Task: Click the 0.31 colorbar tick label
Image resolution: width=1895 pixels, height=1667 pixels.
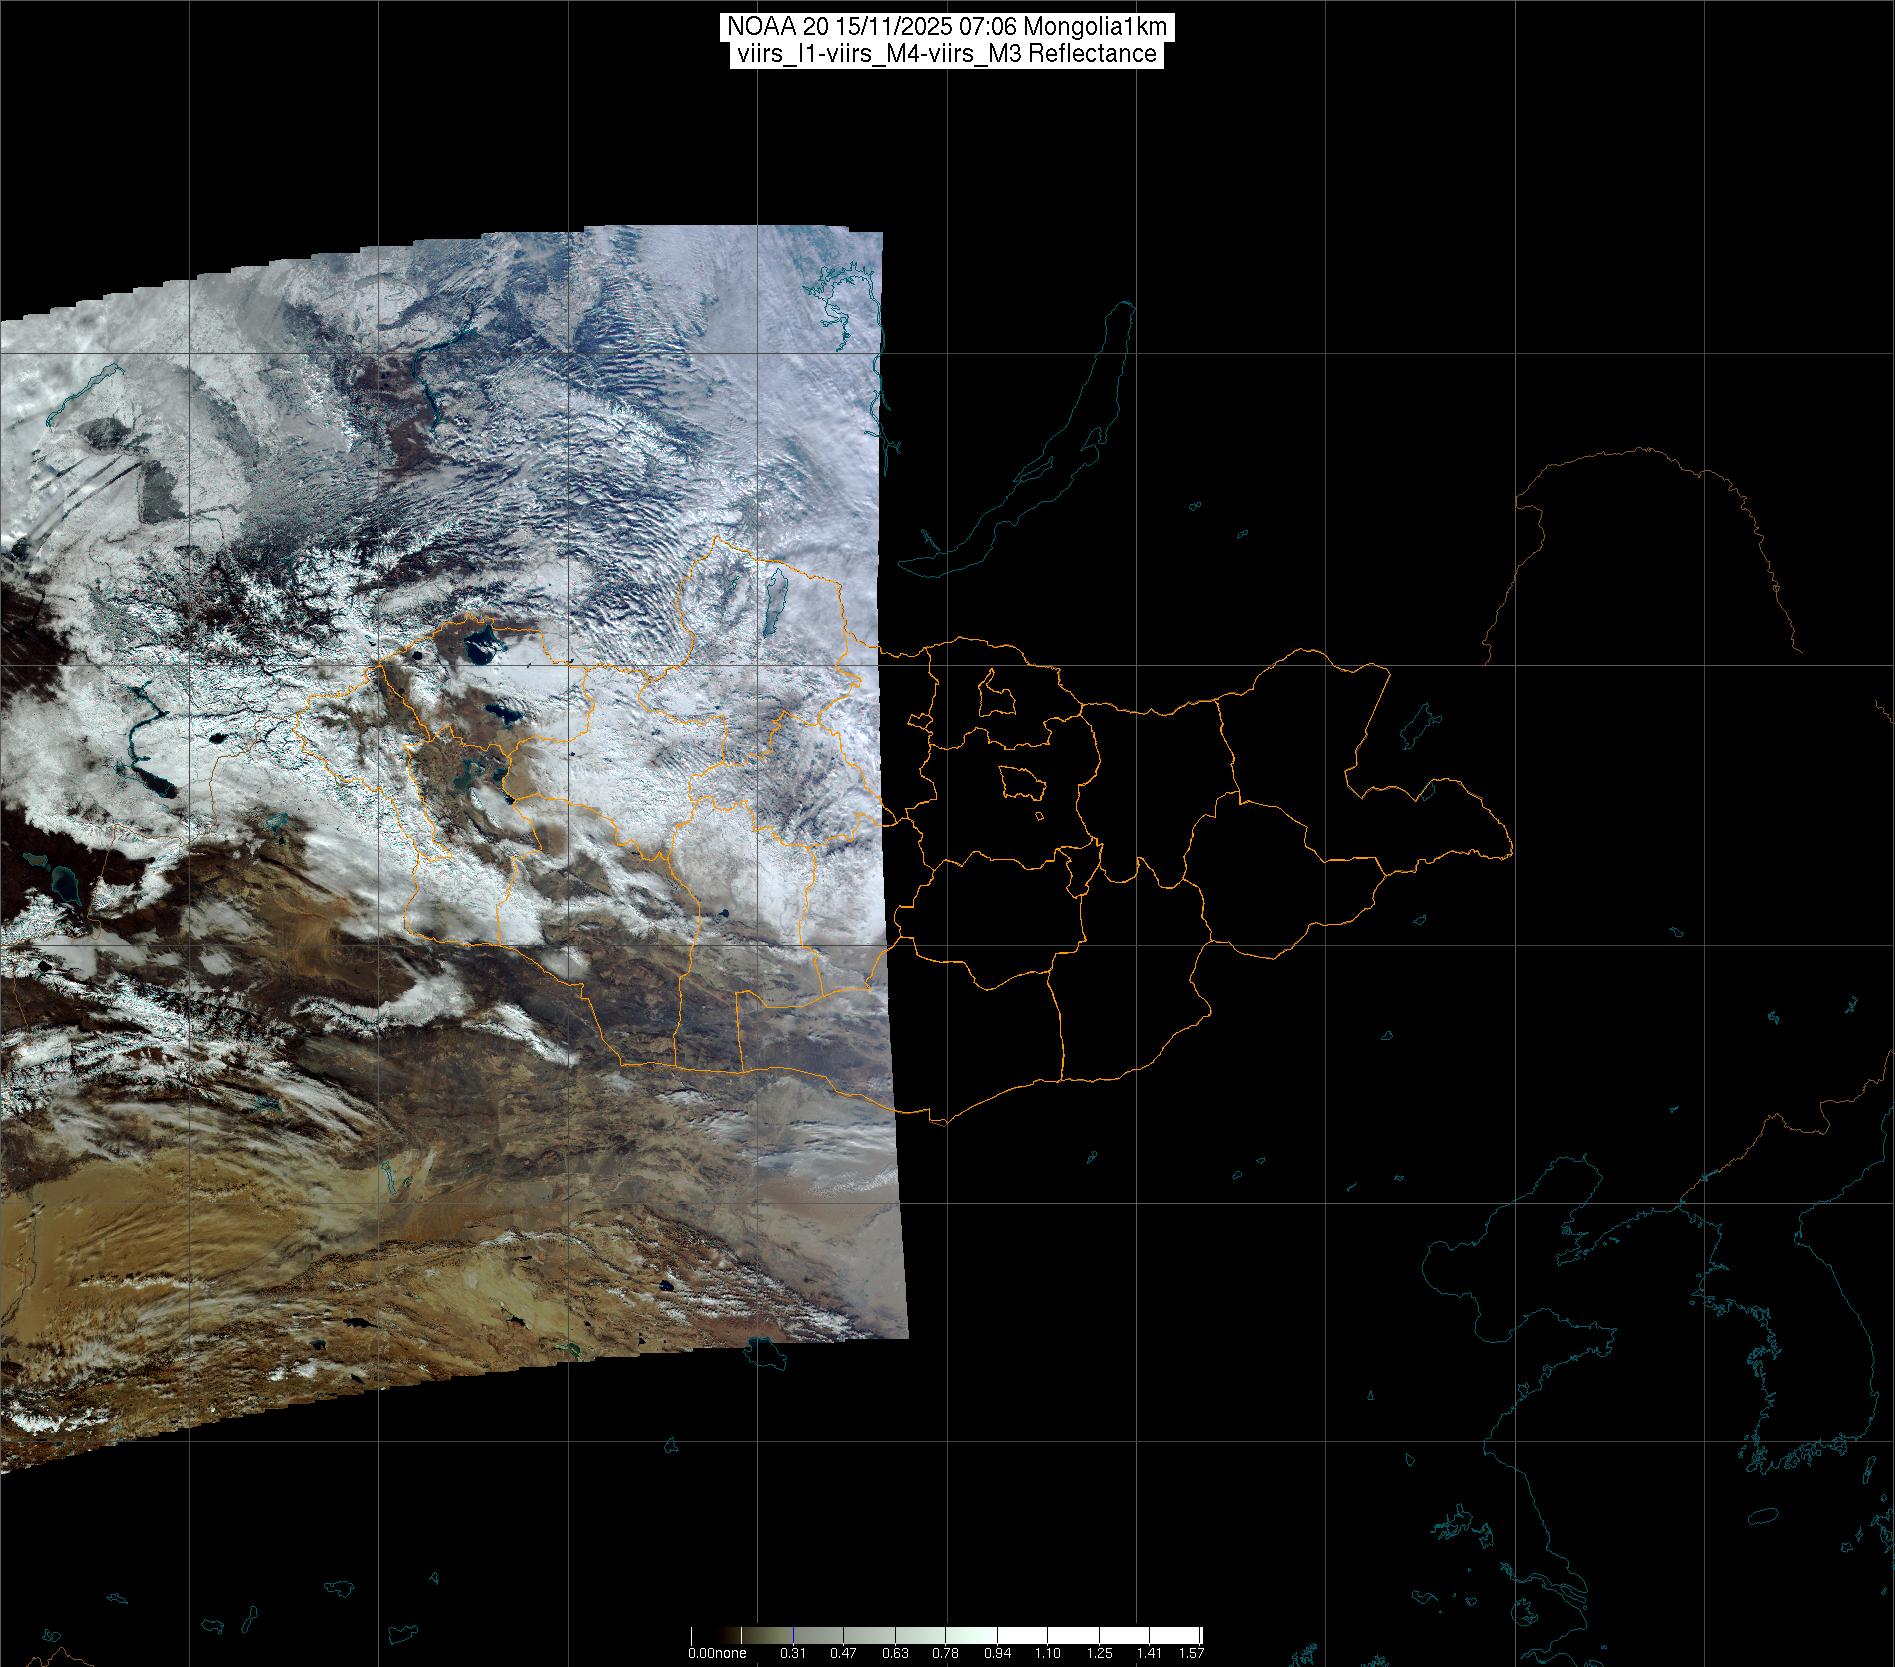Action: coord(793,1654)
